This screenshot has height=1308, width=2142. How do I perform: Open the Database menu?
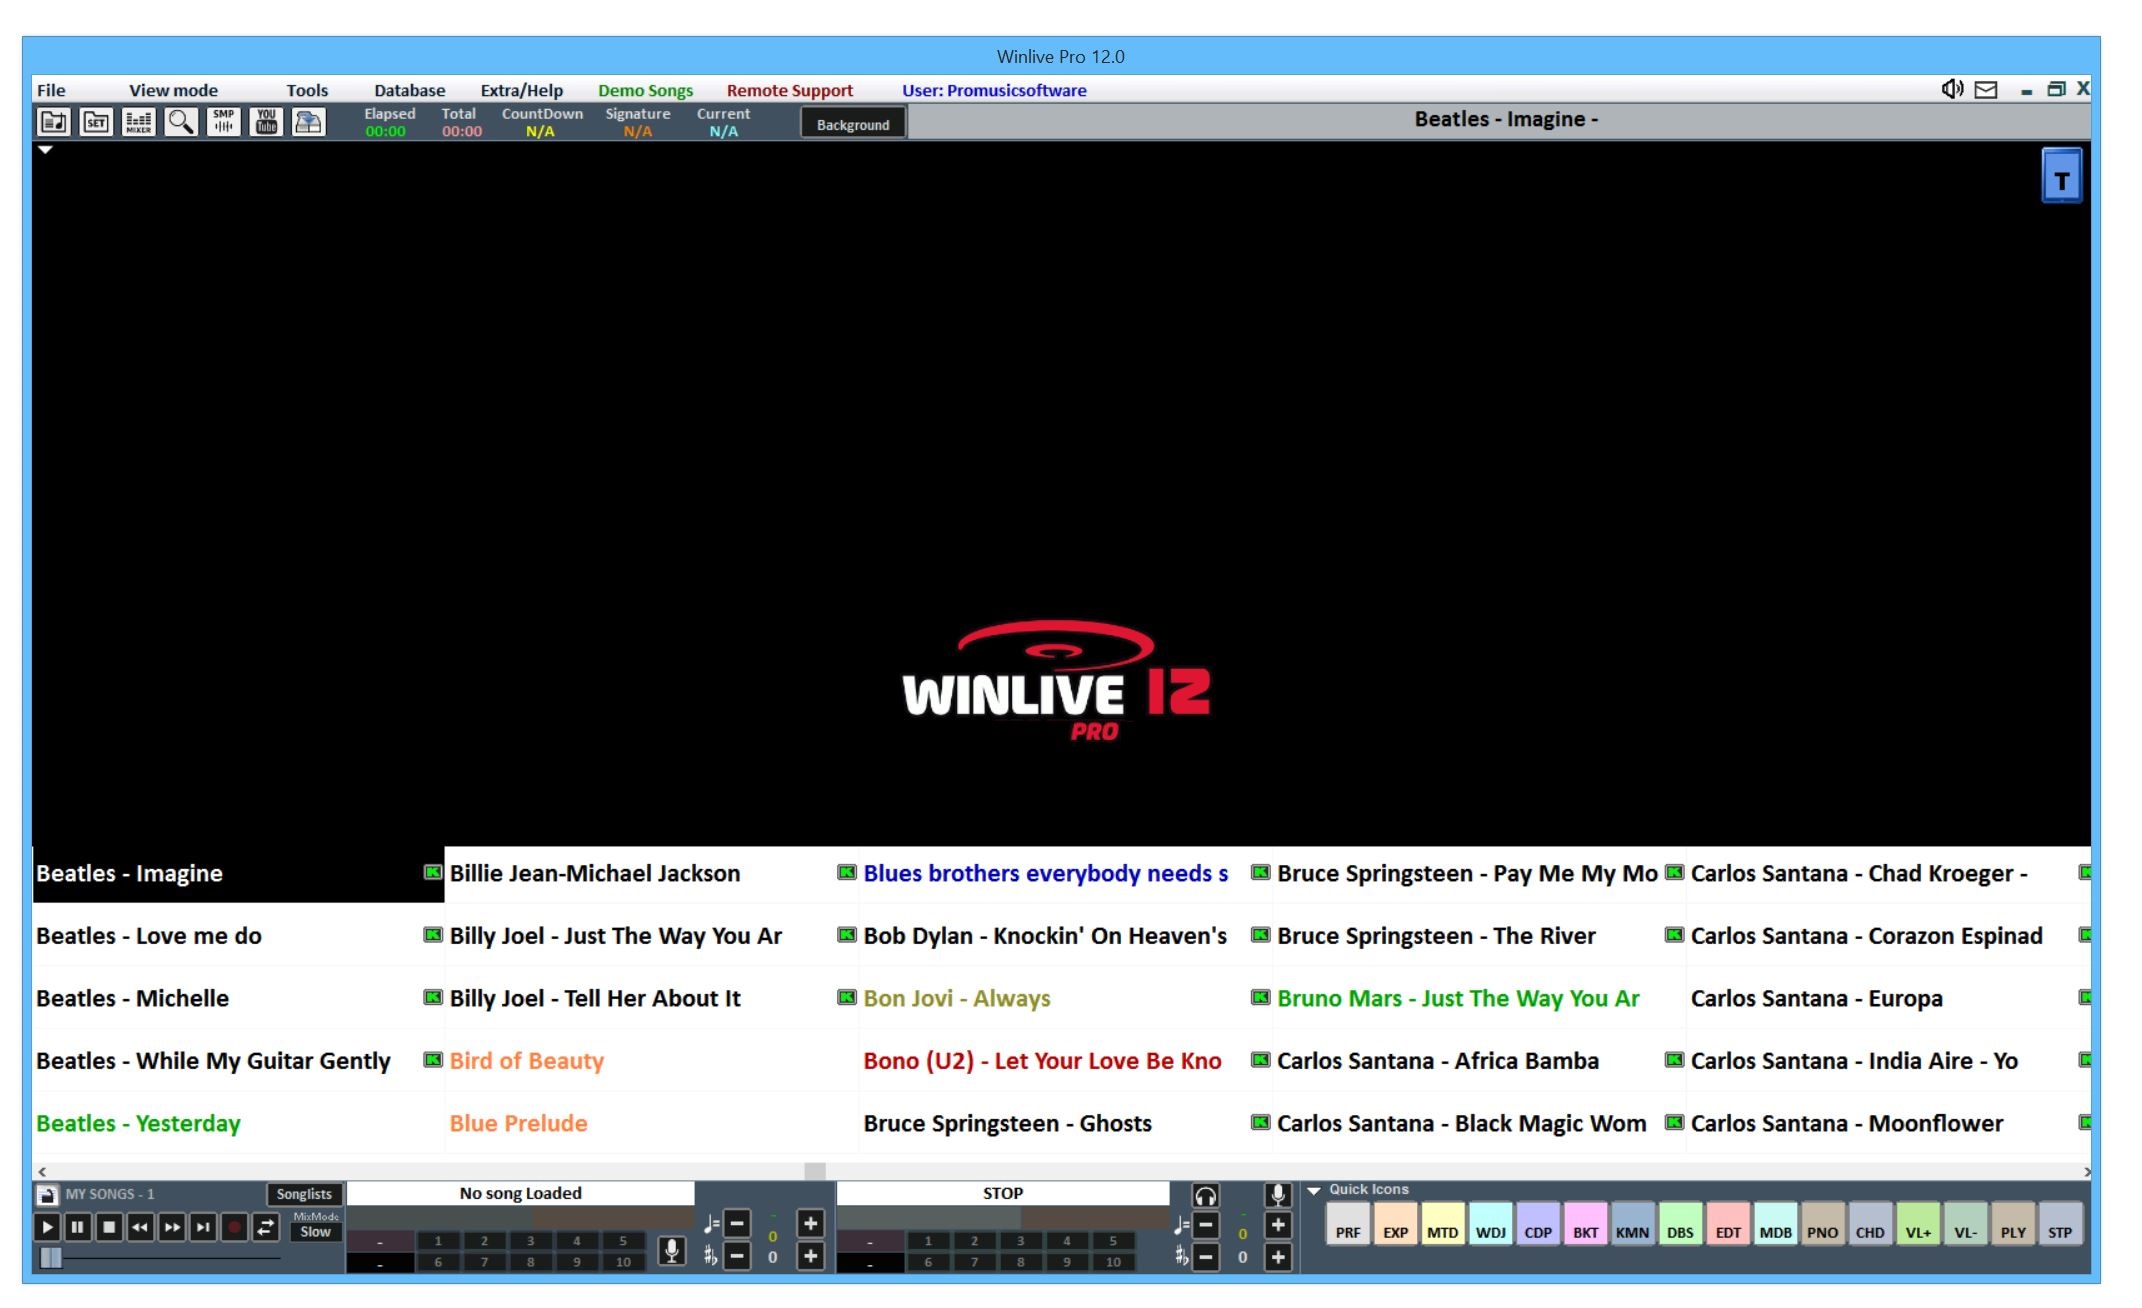coord(410,90)
